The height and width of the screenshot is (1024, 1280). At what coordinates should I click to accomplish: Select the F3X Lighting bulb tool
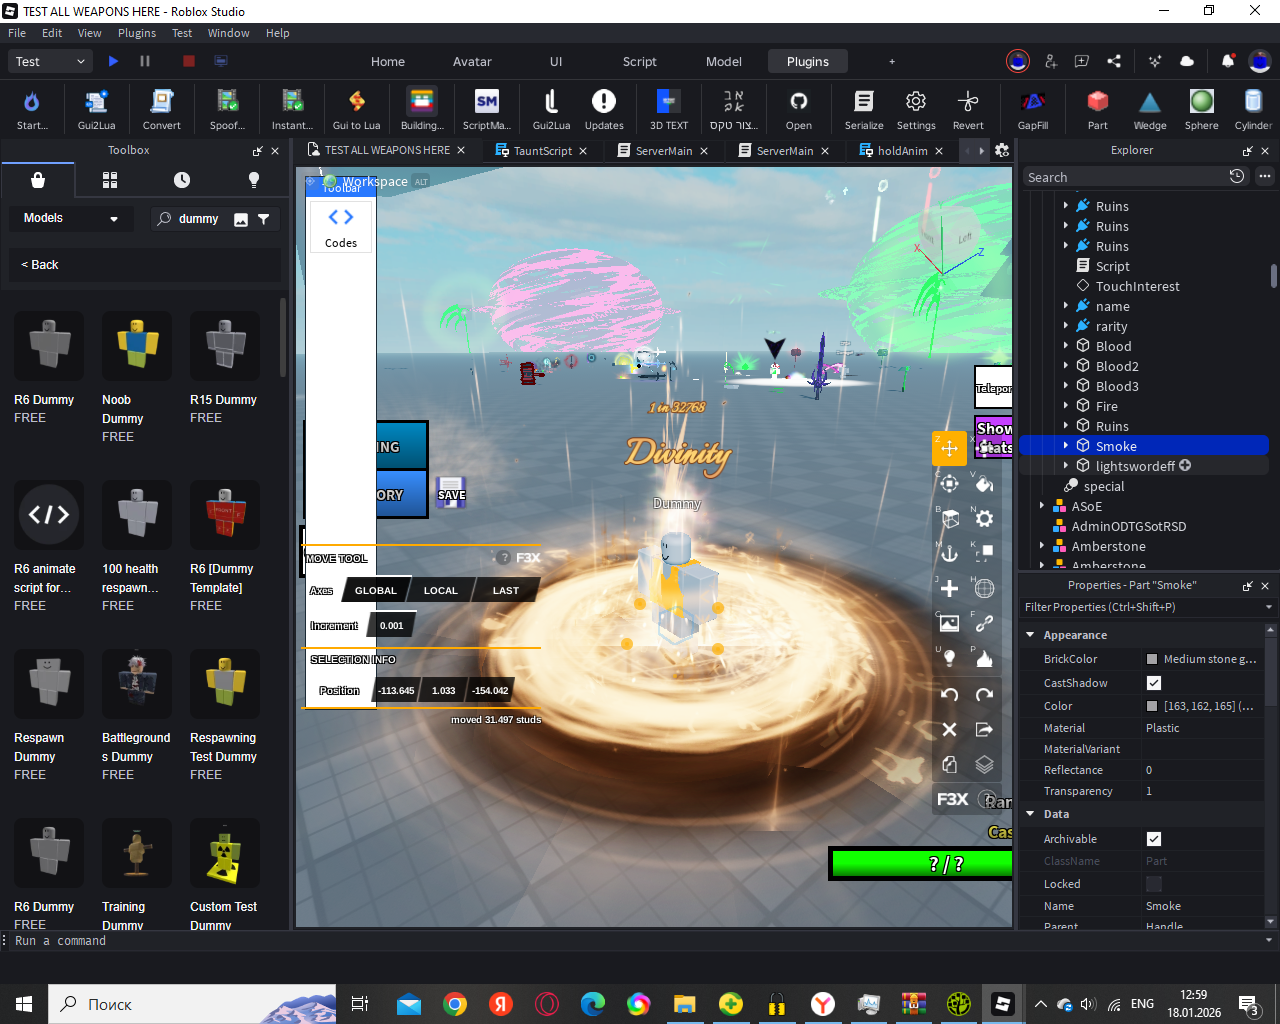[950, 658]
